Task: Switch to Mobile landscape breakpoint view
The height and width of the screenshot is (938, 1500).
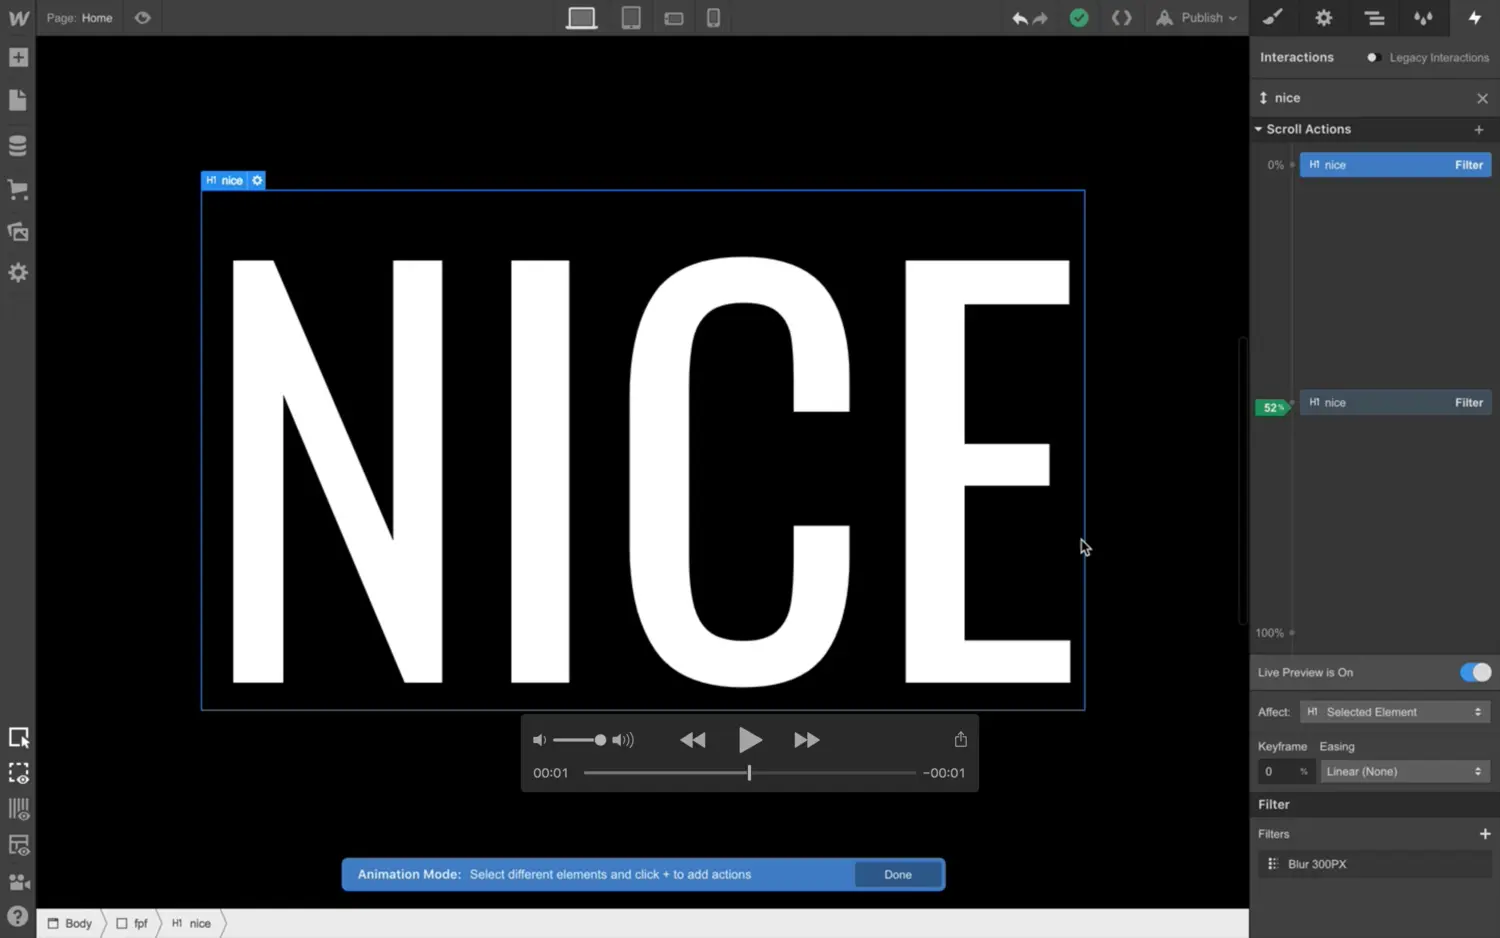Action: click(674, 18)
